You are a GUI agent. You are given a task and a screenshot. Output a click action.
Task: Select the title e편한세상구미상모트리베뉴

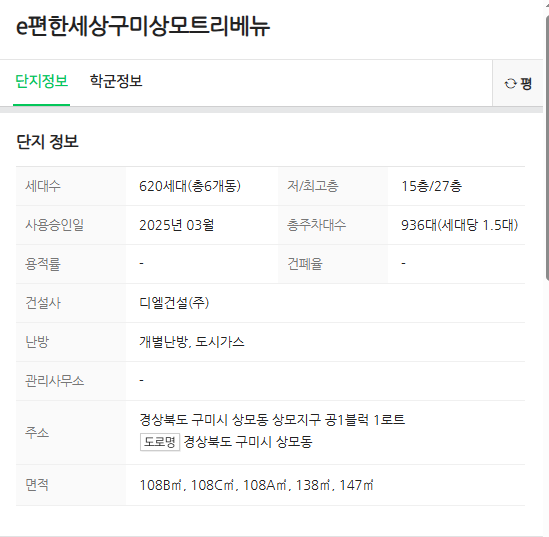coord(143,26)
